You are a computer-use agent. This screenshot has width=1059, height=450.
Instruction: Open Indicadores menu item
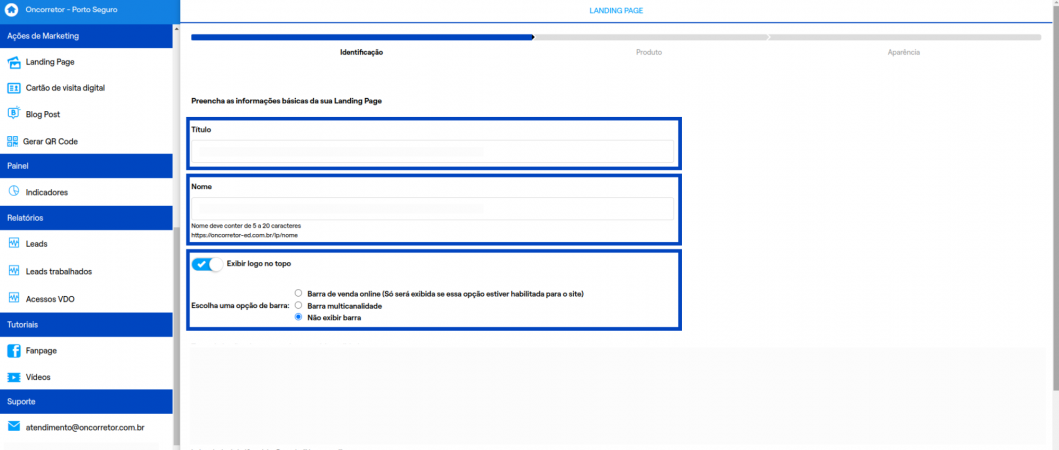tap(47, 193)
